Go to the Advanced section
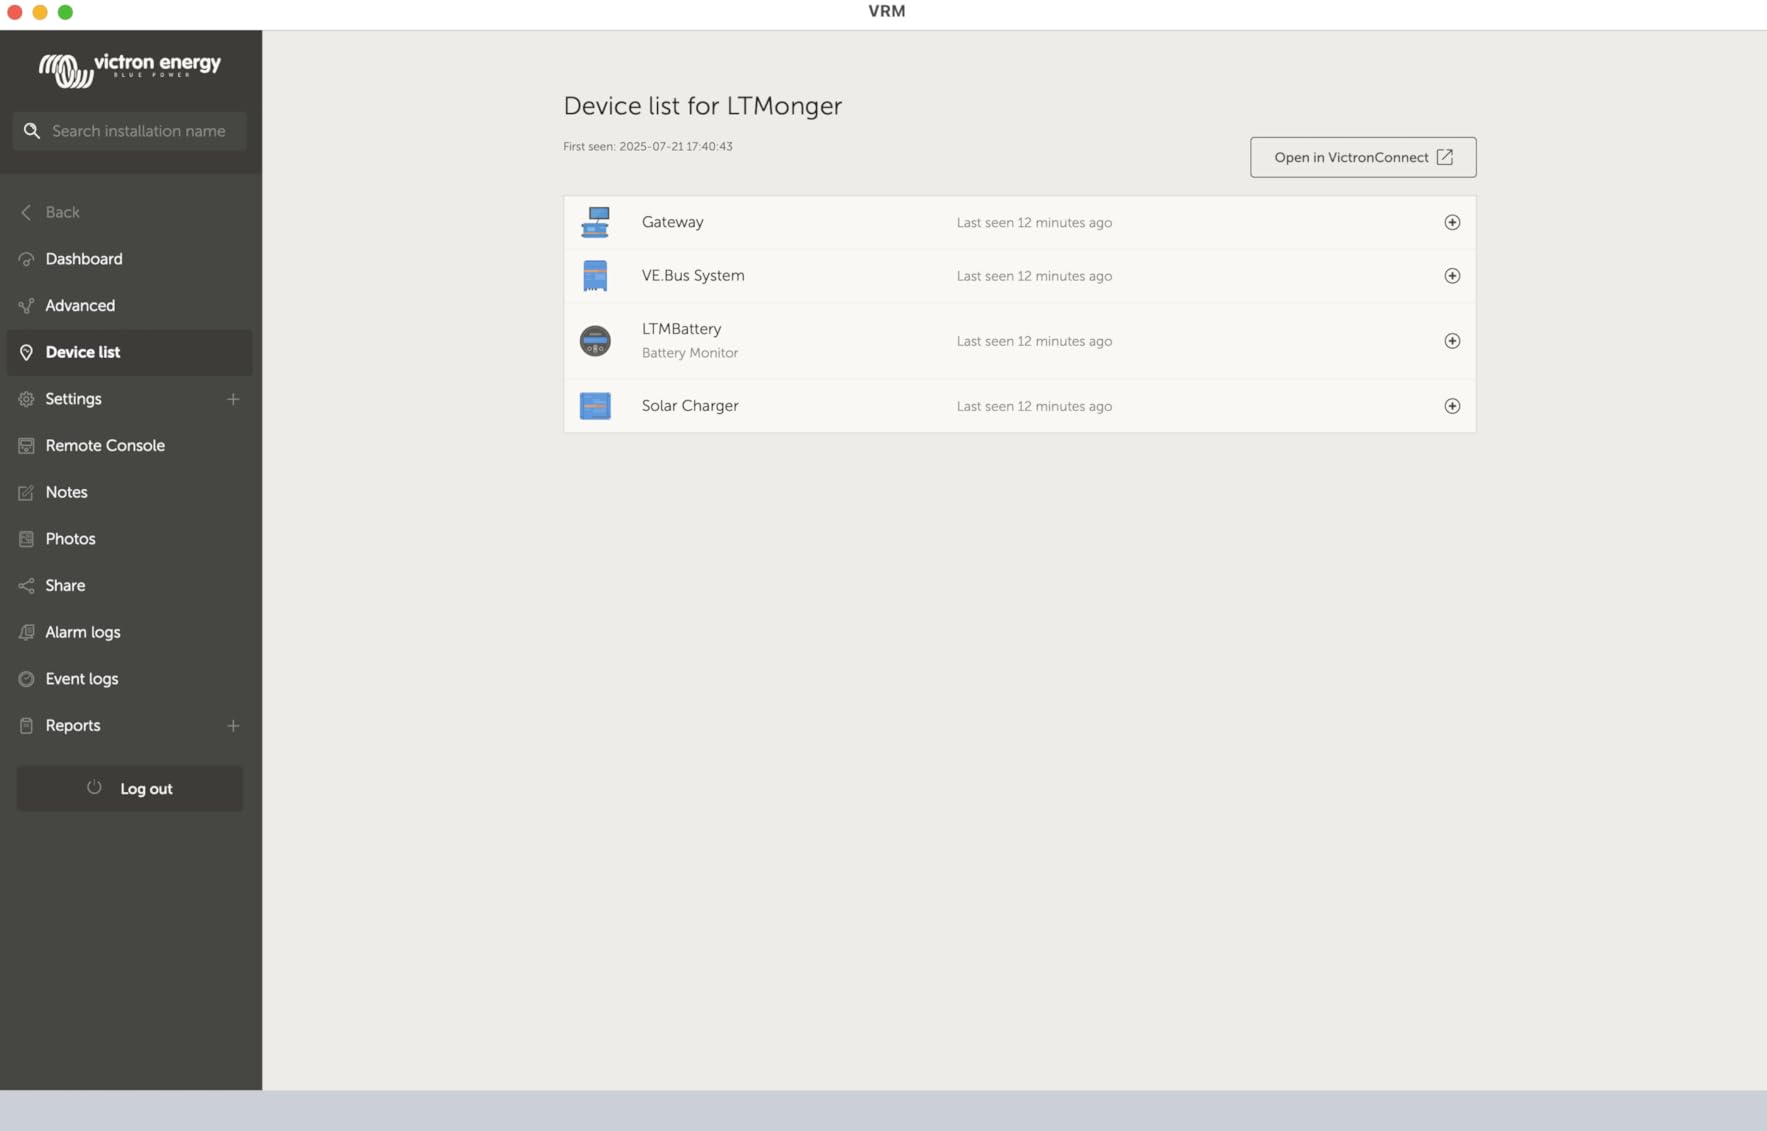Viewport: 1767px width, 1131px height. (x=130, y=306)
